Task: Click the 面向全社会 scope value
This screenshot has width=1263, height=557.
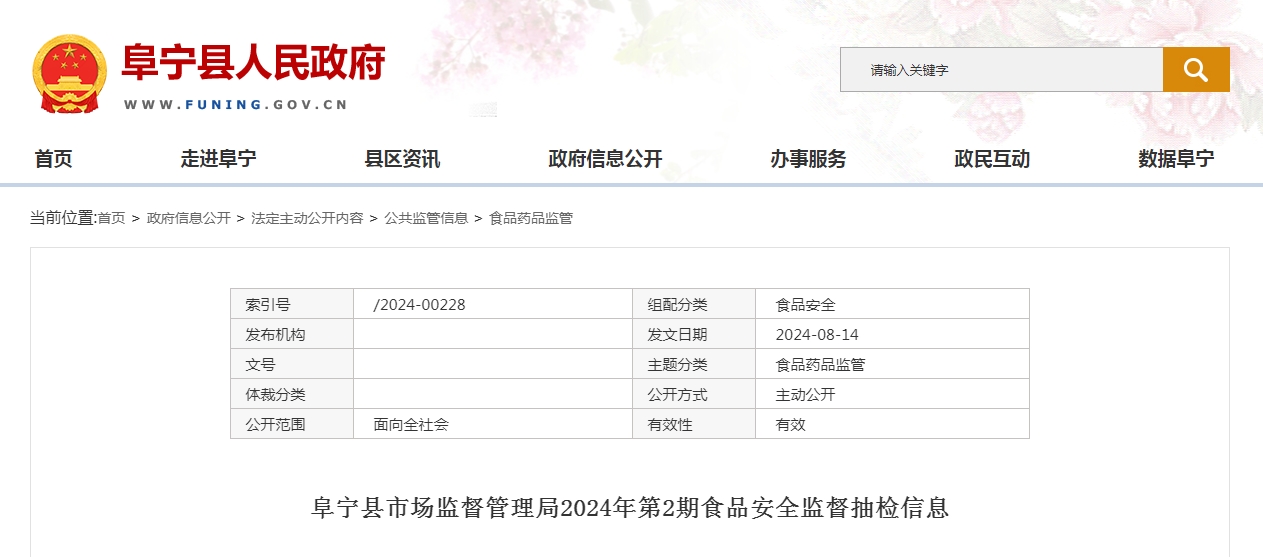Action: 411,424
